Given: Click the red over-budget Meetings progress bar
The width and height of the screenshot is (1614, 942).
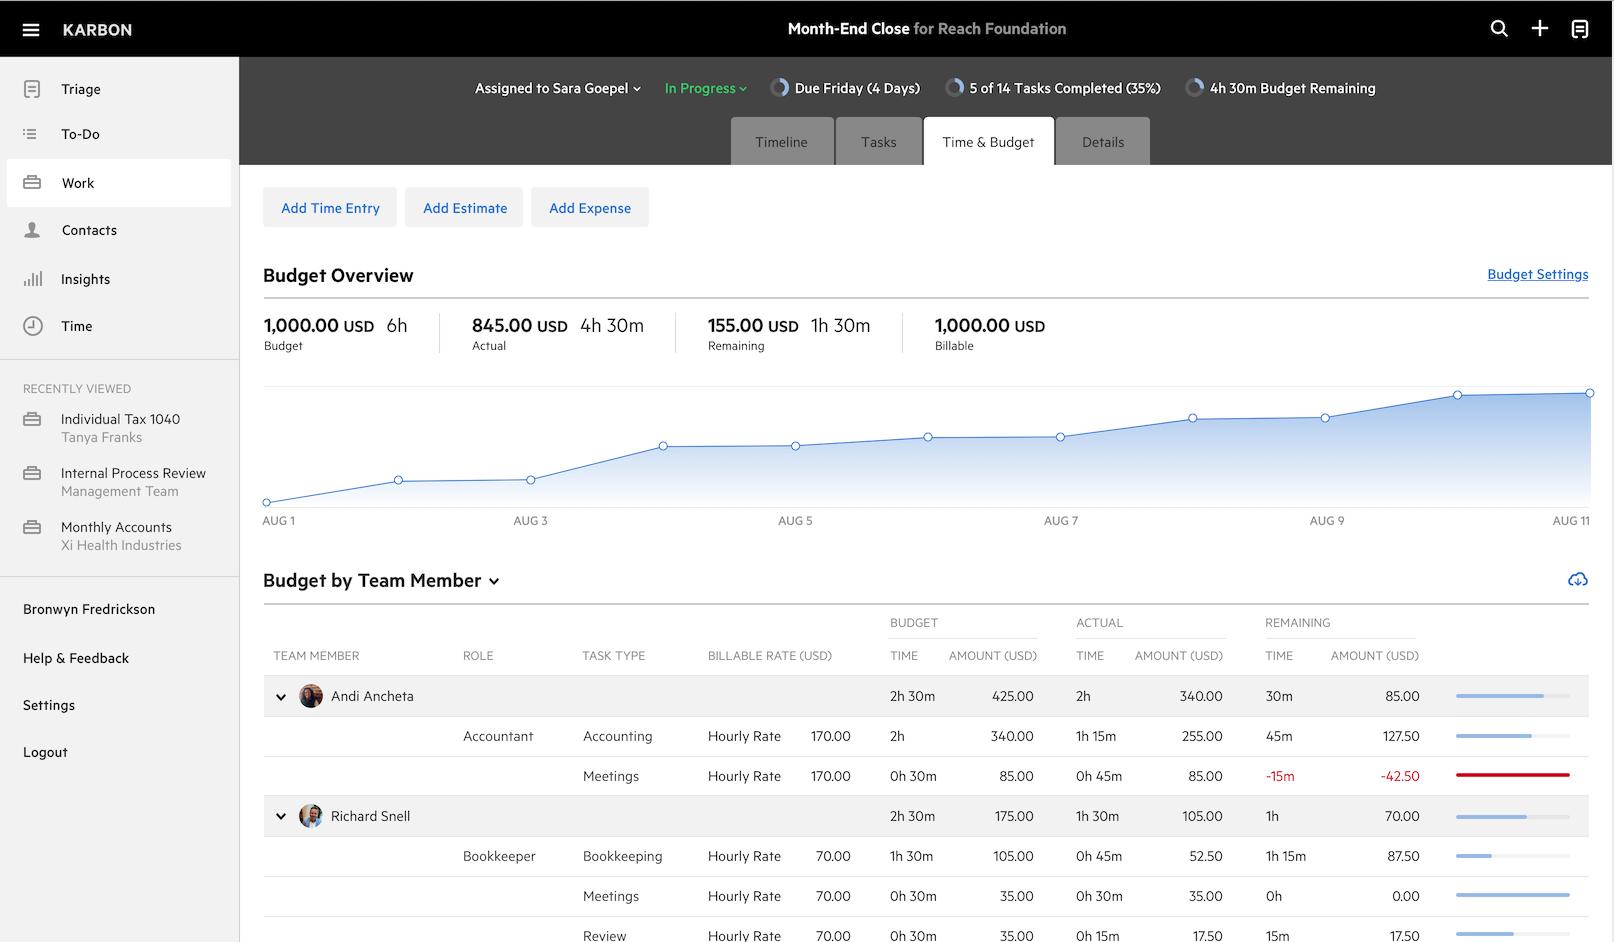Looking at the screenshot, I should 1512,775.
